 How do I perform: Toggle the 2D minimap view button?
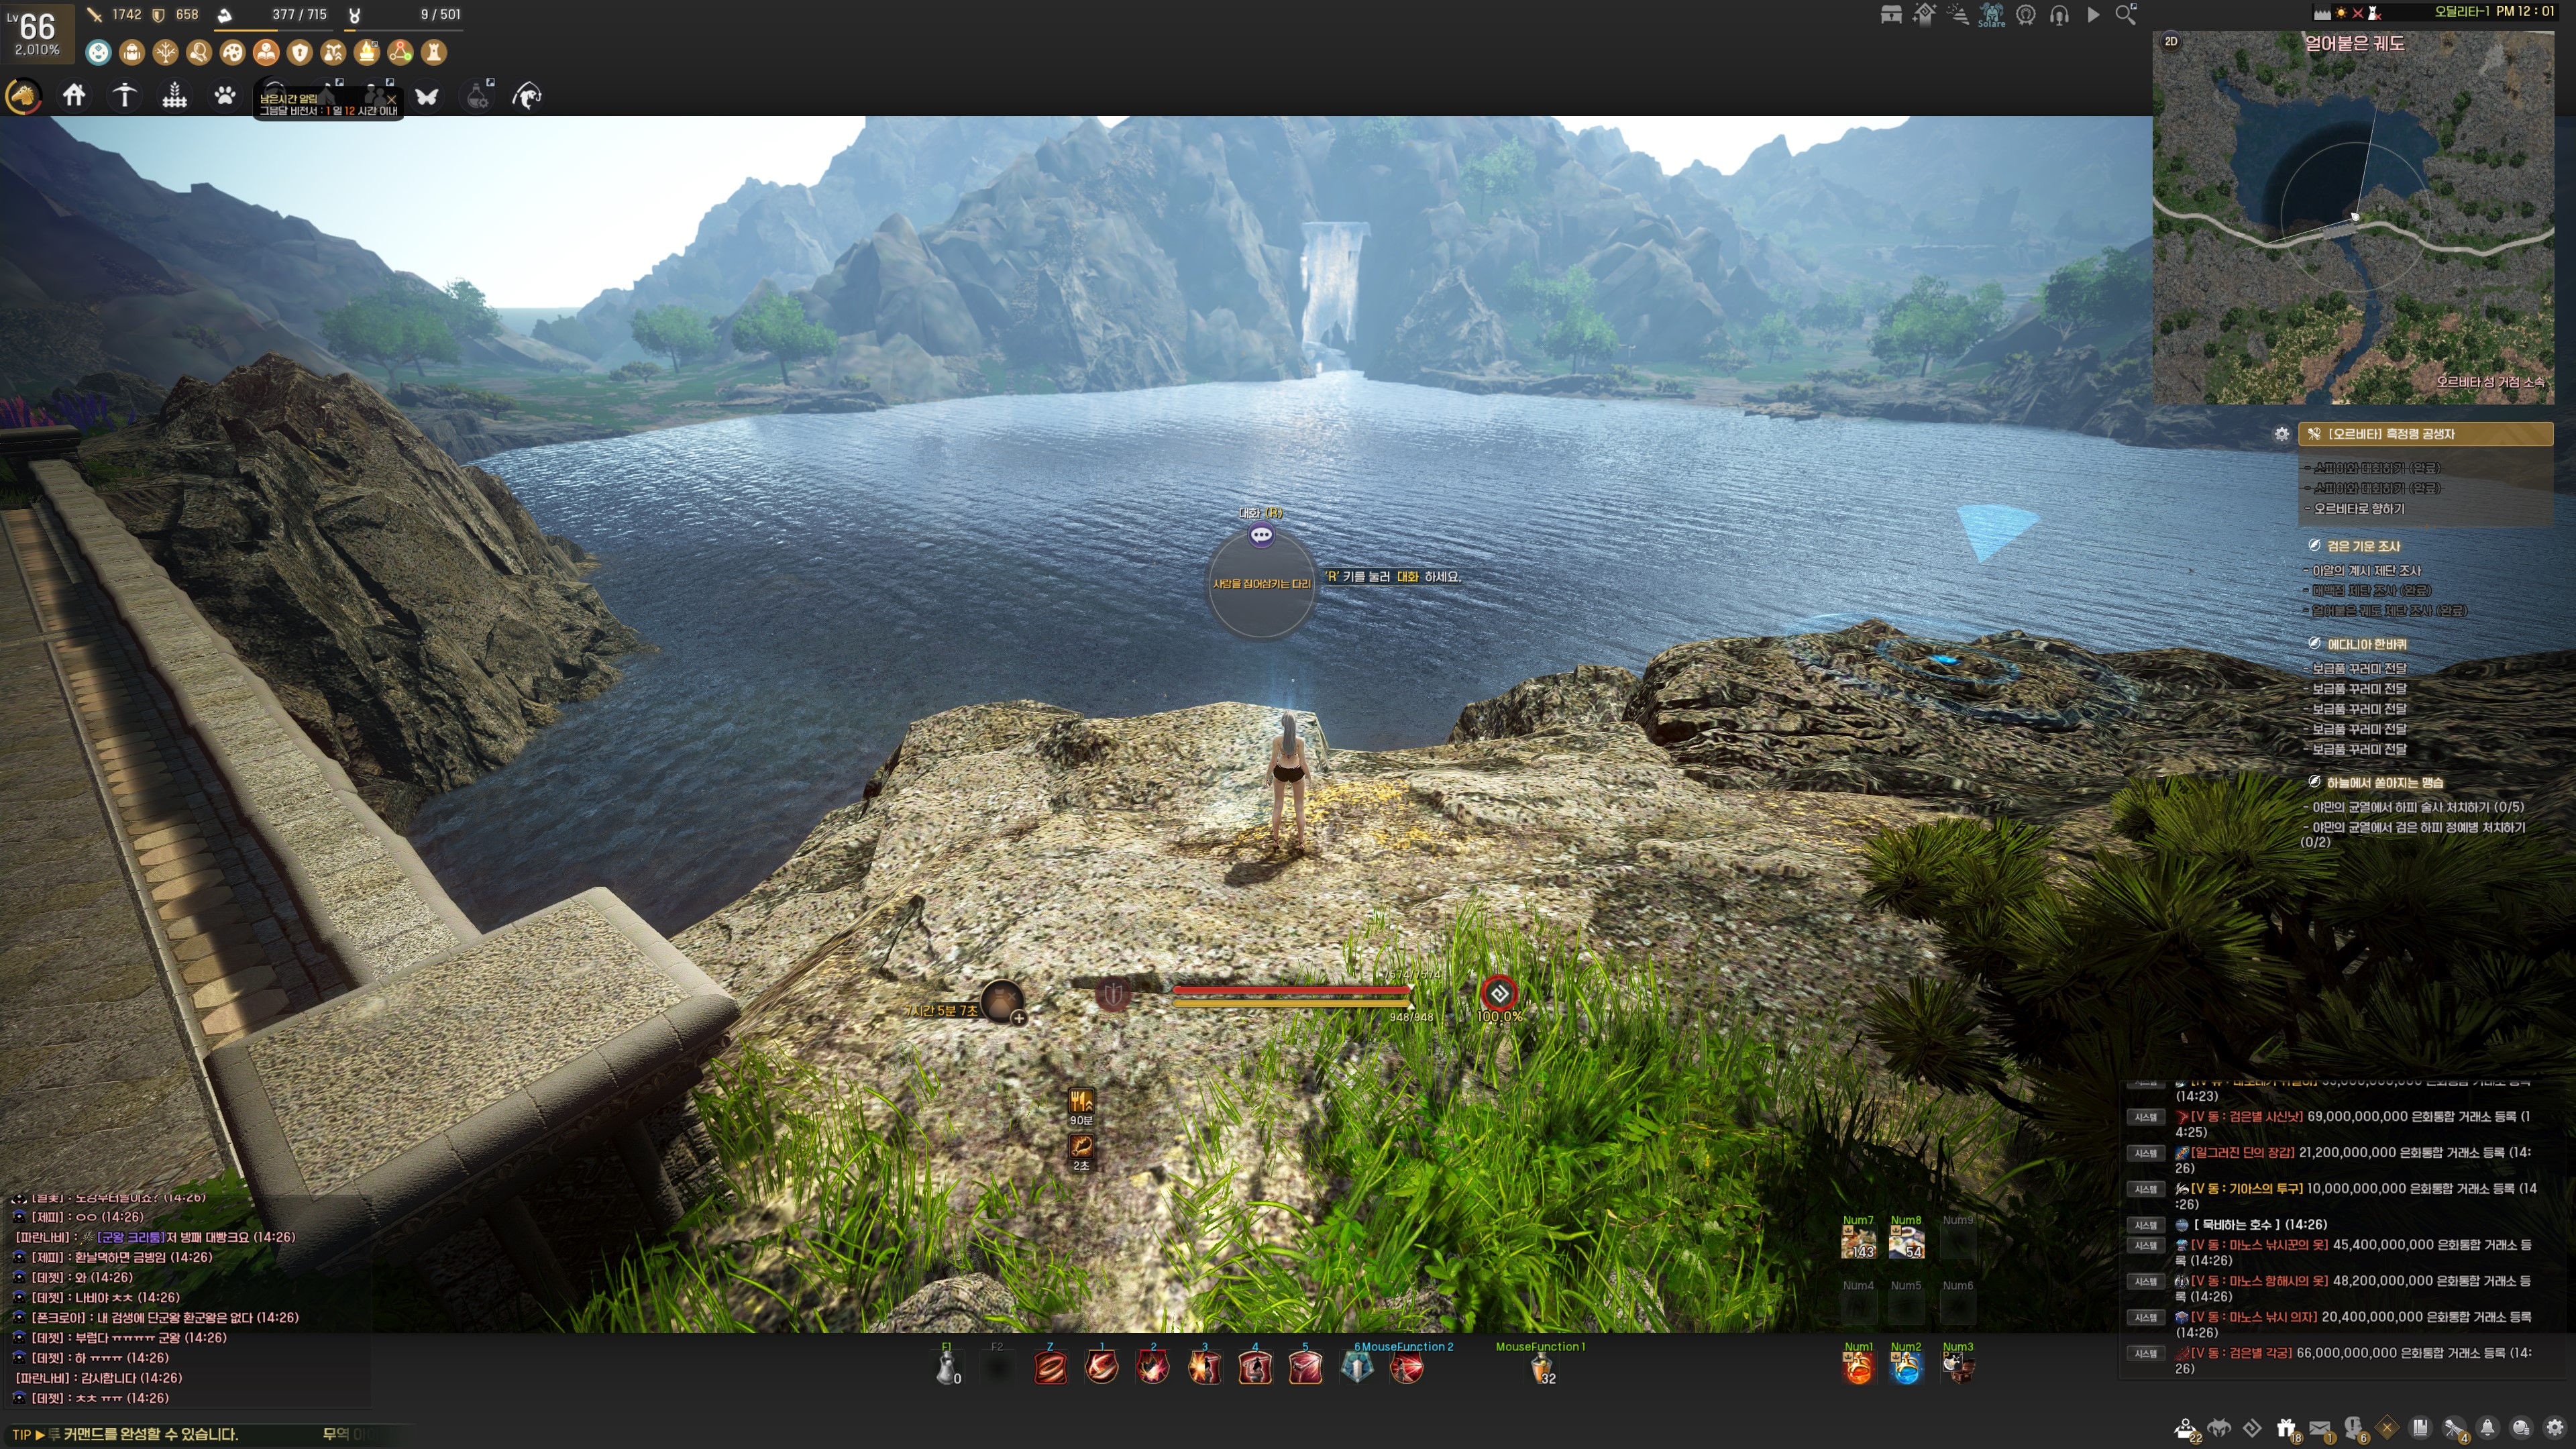[x=2171, y=41]
